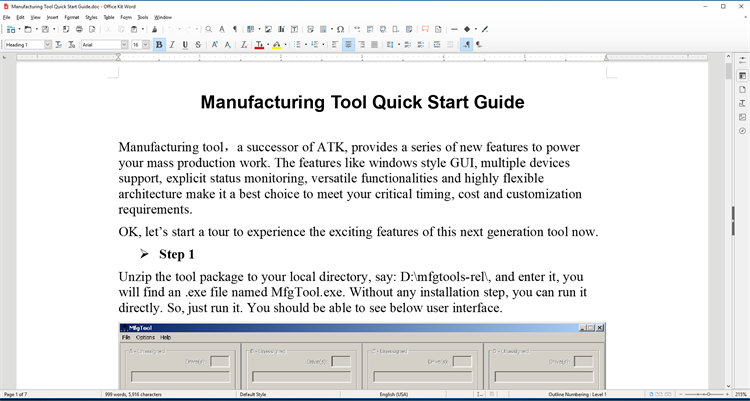Click the Increase Font Size icon
This screenshot has width=750, height=401.
coord(215,45)
